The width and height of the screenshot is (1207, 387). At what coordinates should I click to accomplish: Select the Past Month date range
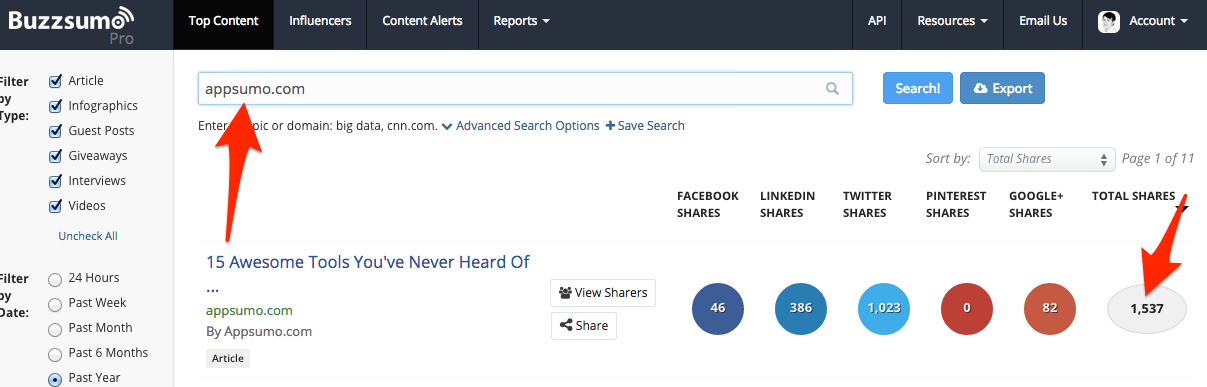pyautogui.click(x=55, y=329)
